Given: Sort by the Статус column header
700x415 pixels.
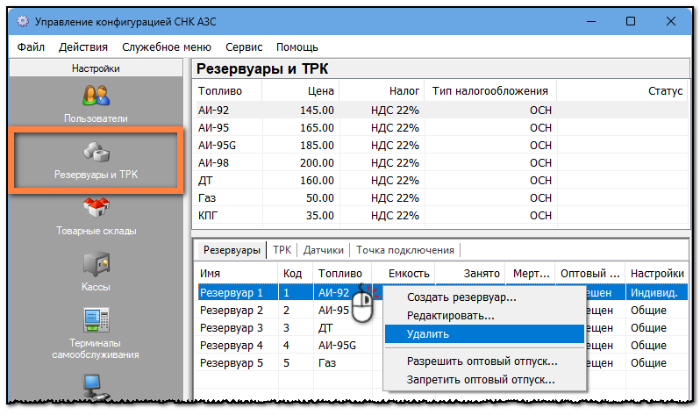Looking at the screenshot, I should tap(622, 91).
